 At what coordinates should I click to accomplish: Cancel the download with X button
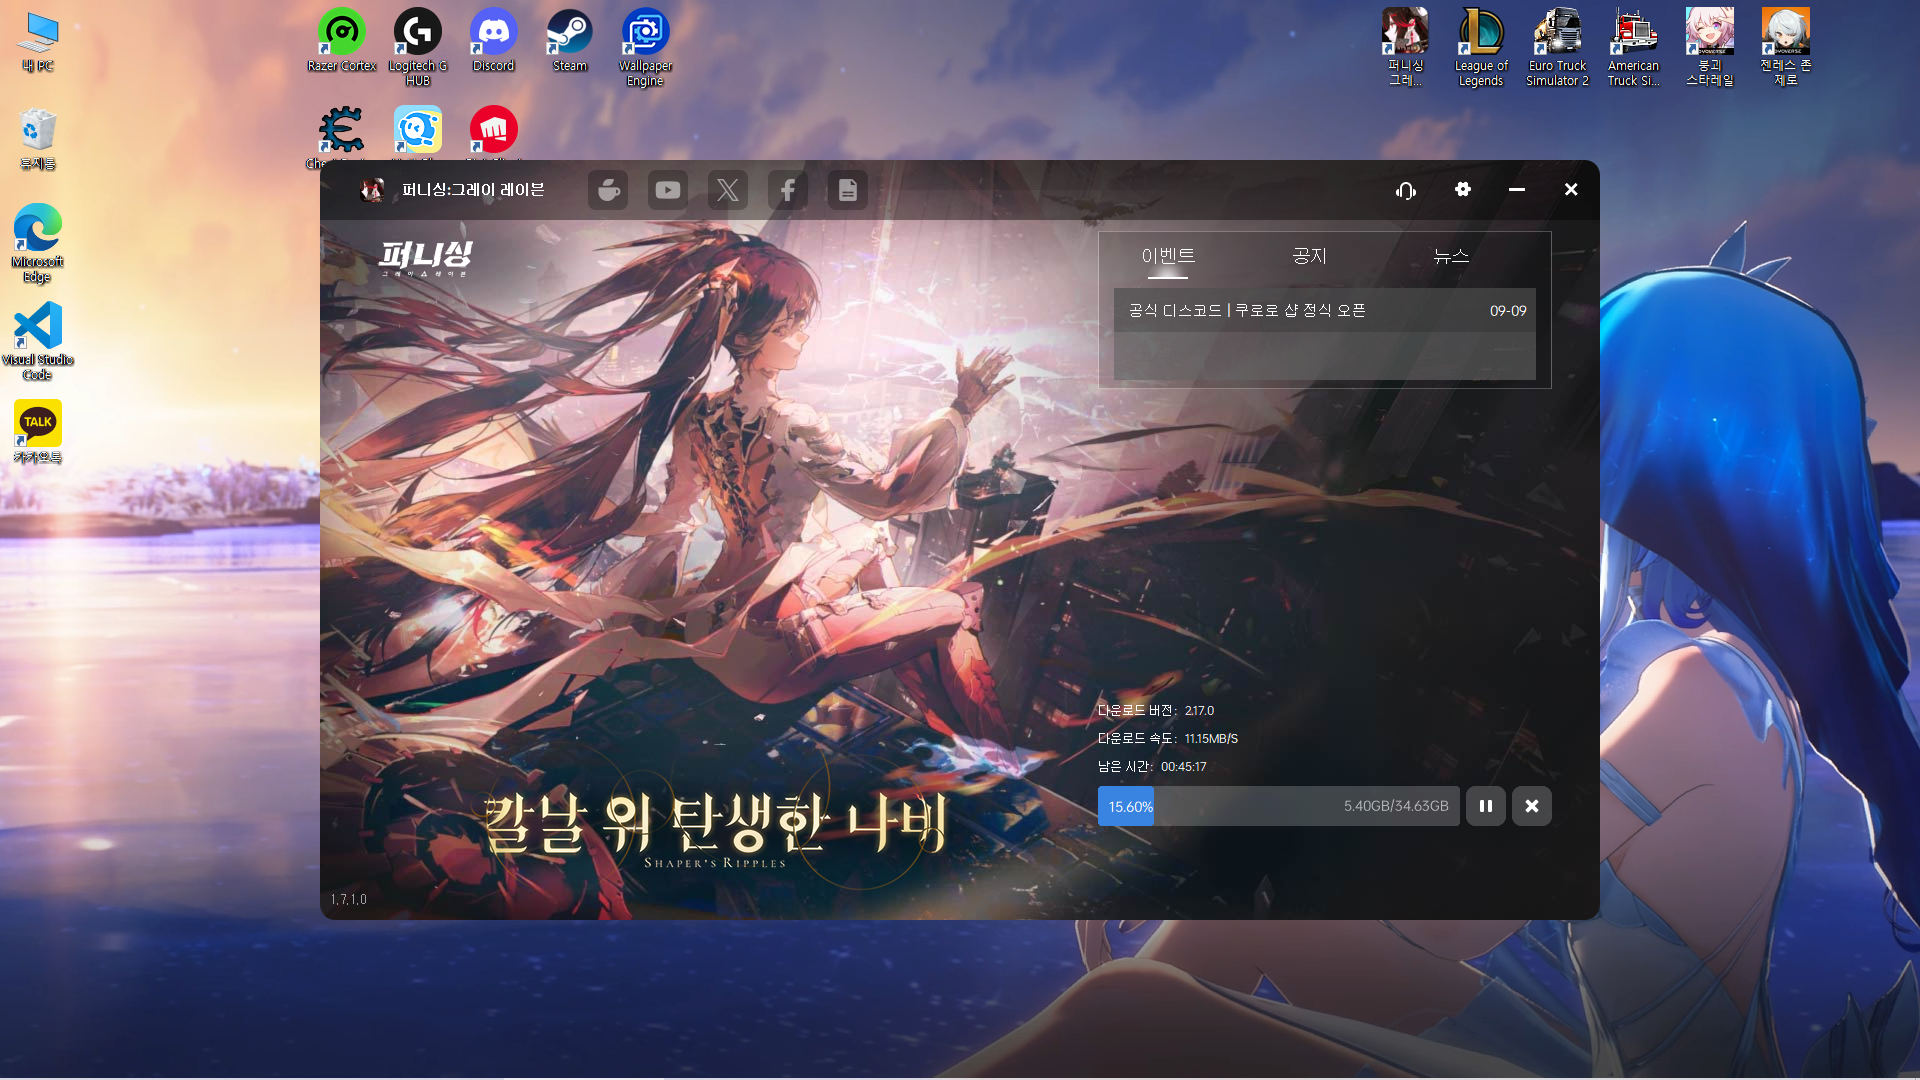1532,806
